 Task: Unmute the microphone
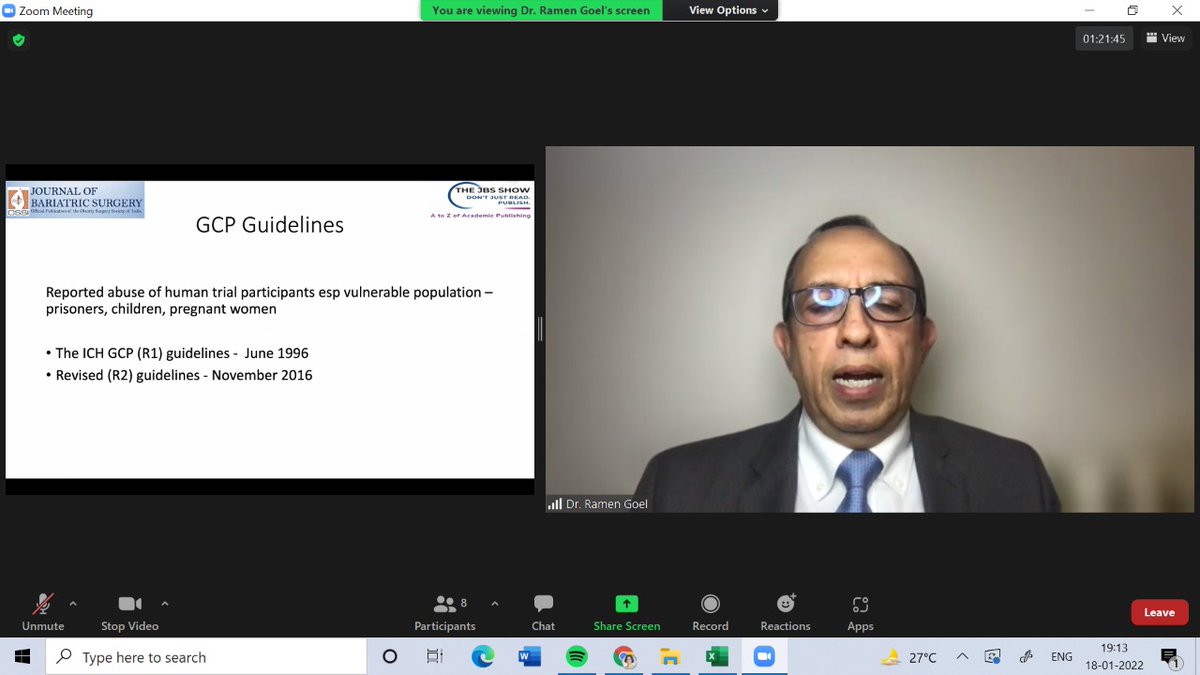pos(43,611)
